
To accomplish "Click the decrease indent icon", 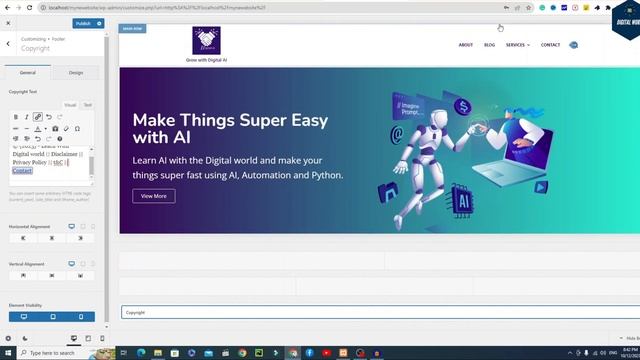I will pos(16,139).
